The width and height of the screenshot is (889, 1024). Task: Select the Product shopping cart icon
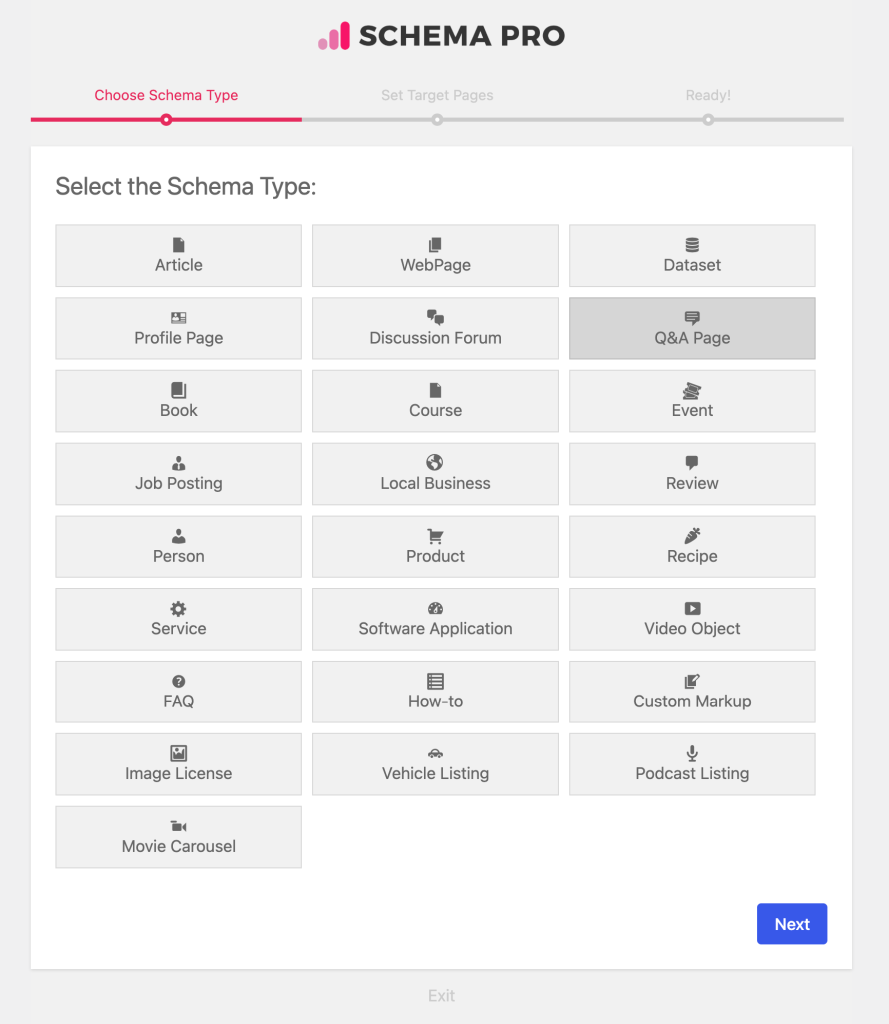point(435,536)
